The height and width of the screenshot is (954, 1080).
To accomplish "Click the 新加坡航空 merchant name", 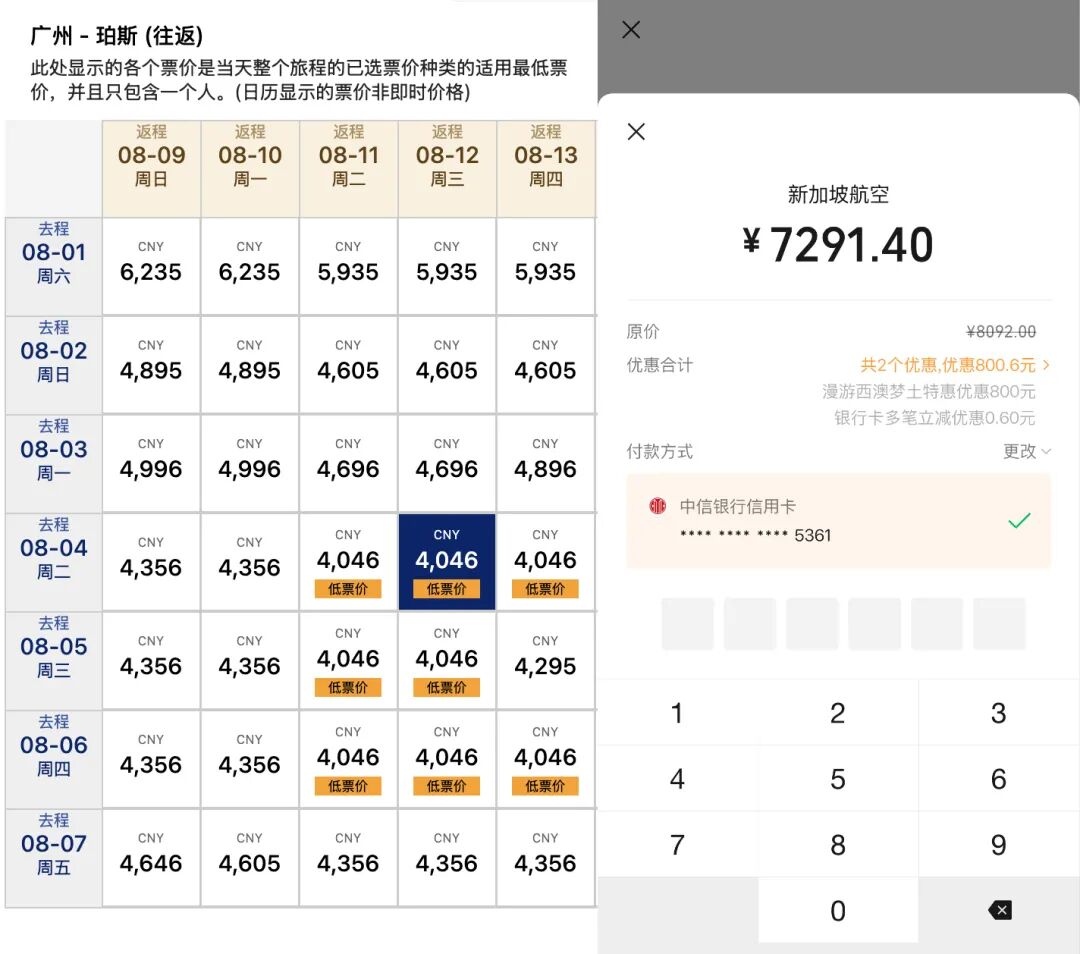I will (x=838, y=194).
